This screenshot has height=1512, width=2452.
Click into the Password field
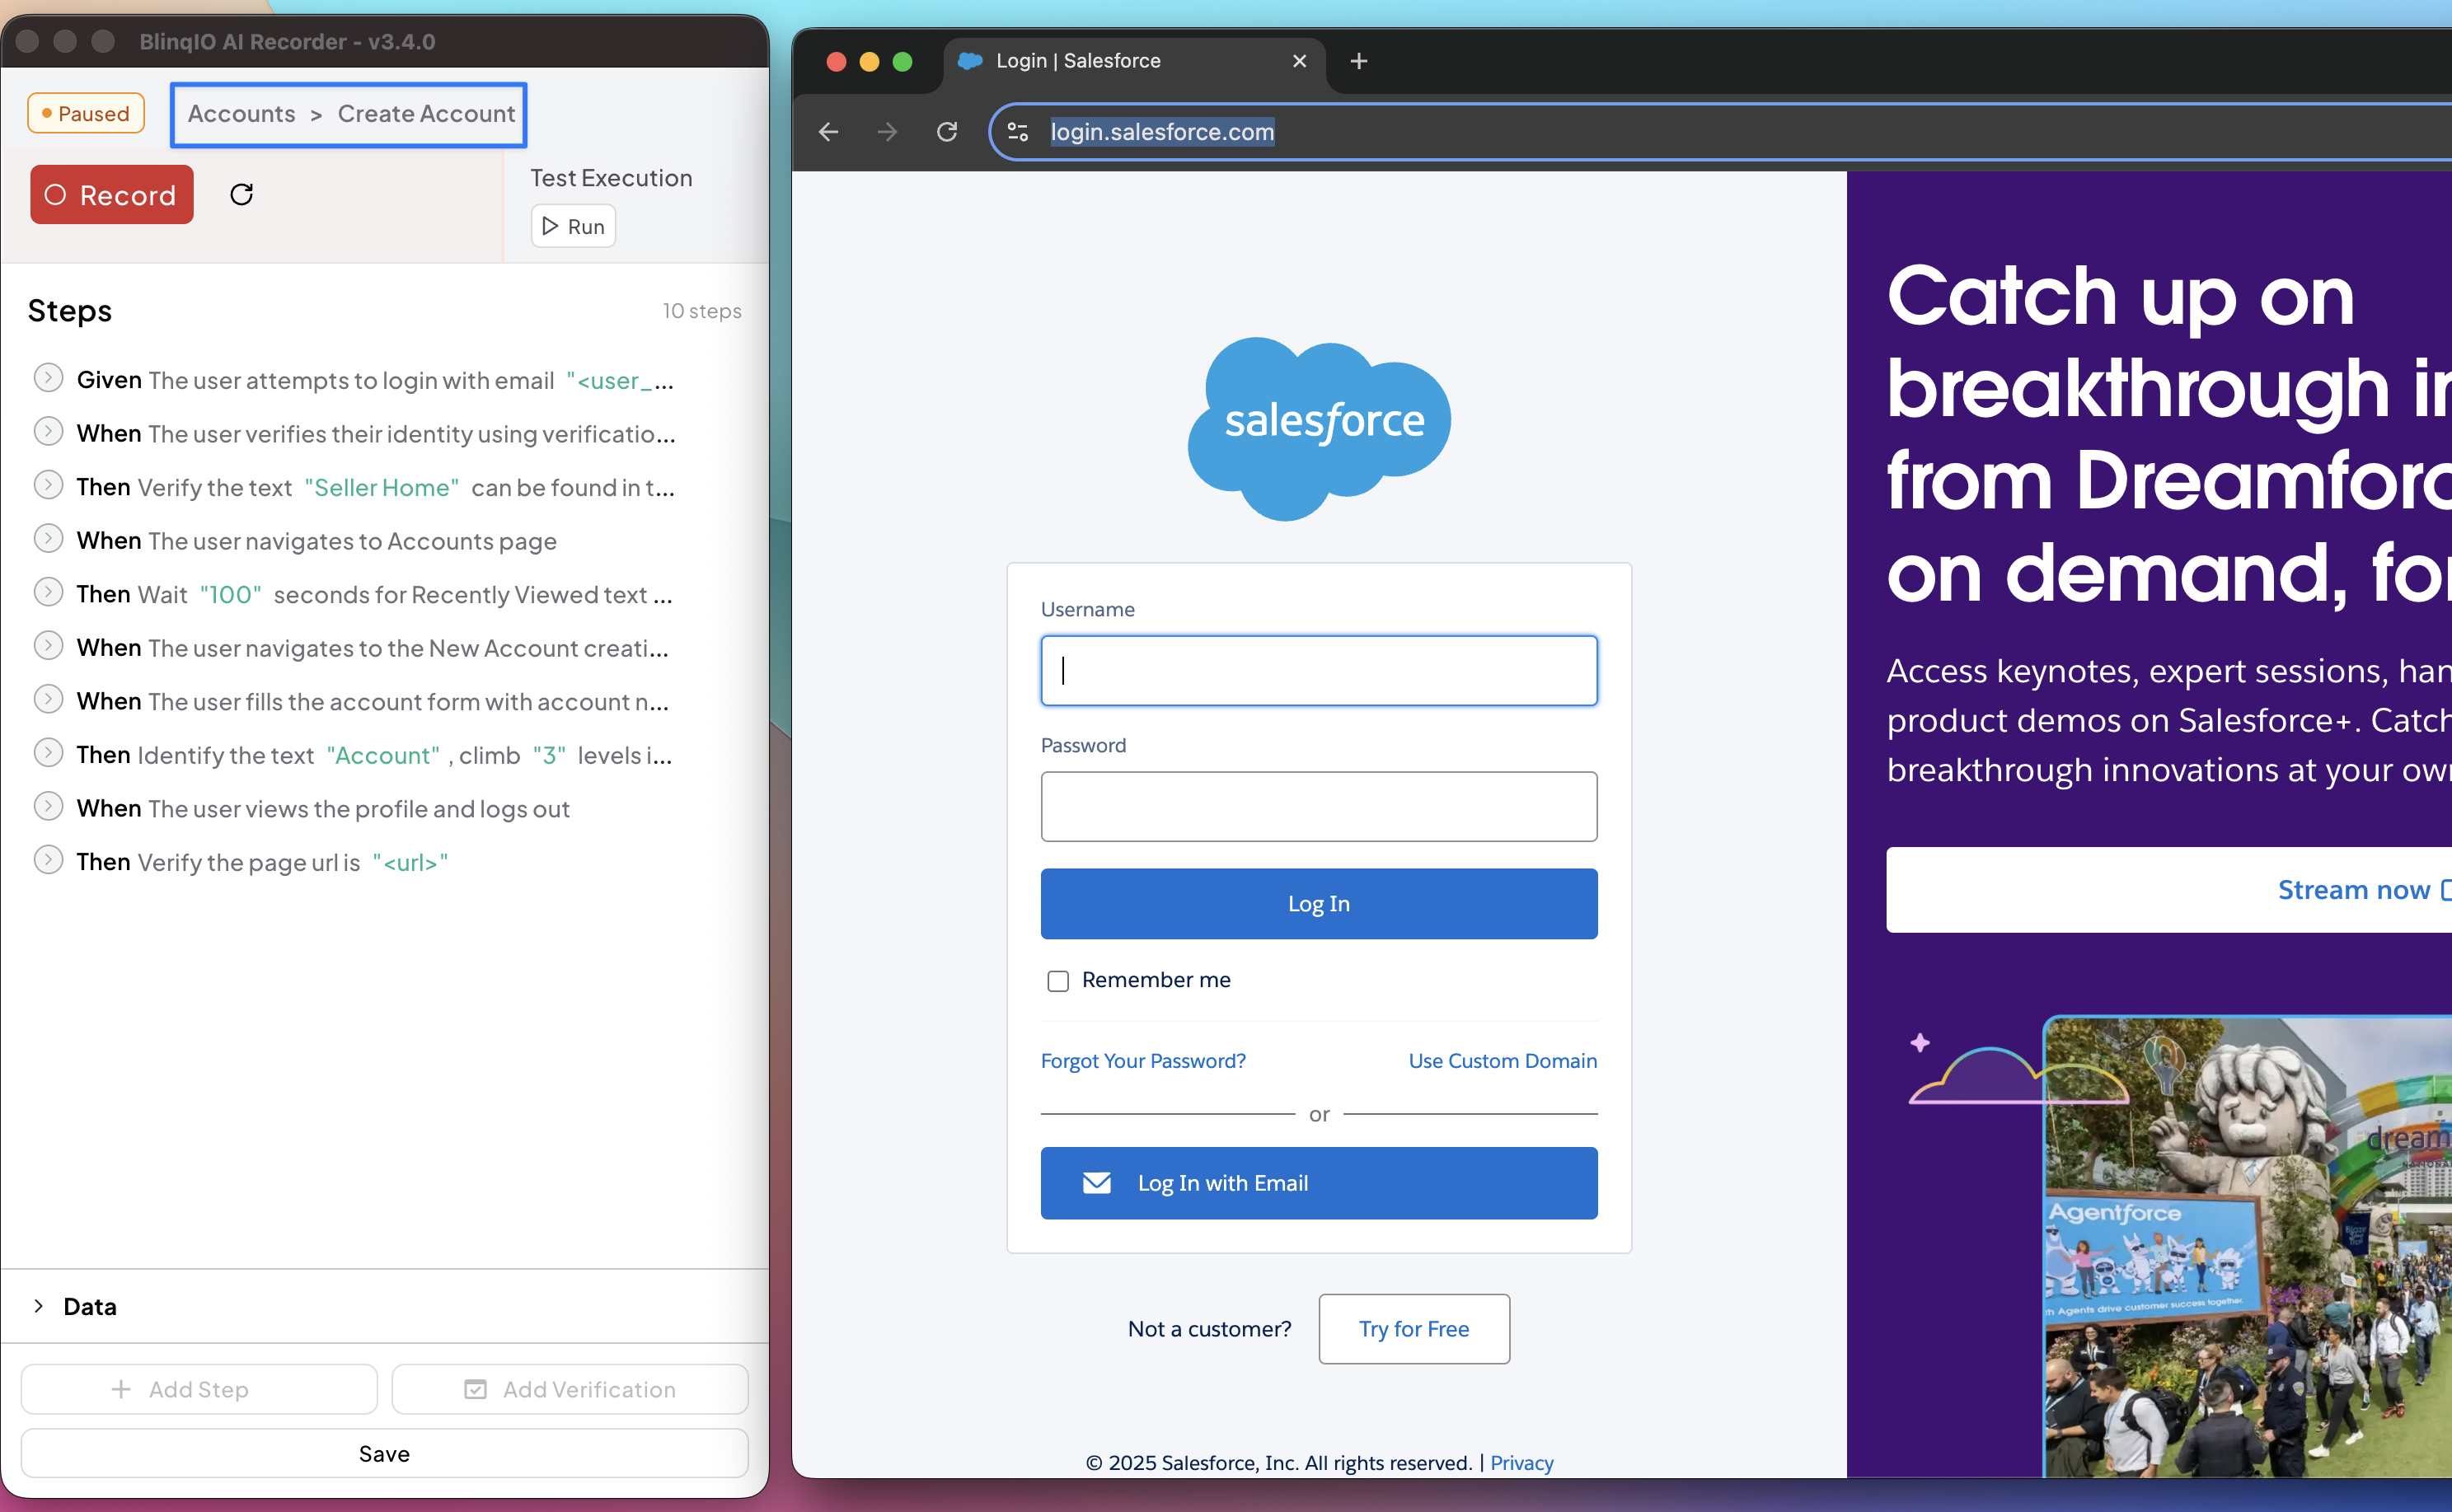pos(1318,806)
